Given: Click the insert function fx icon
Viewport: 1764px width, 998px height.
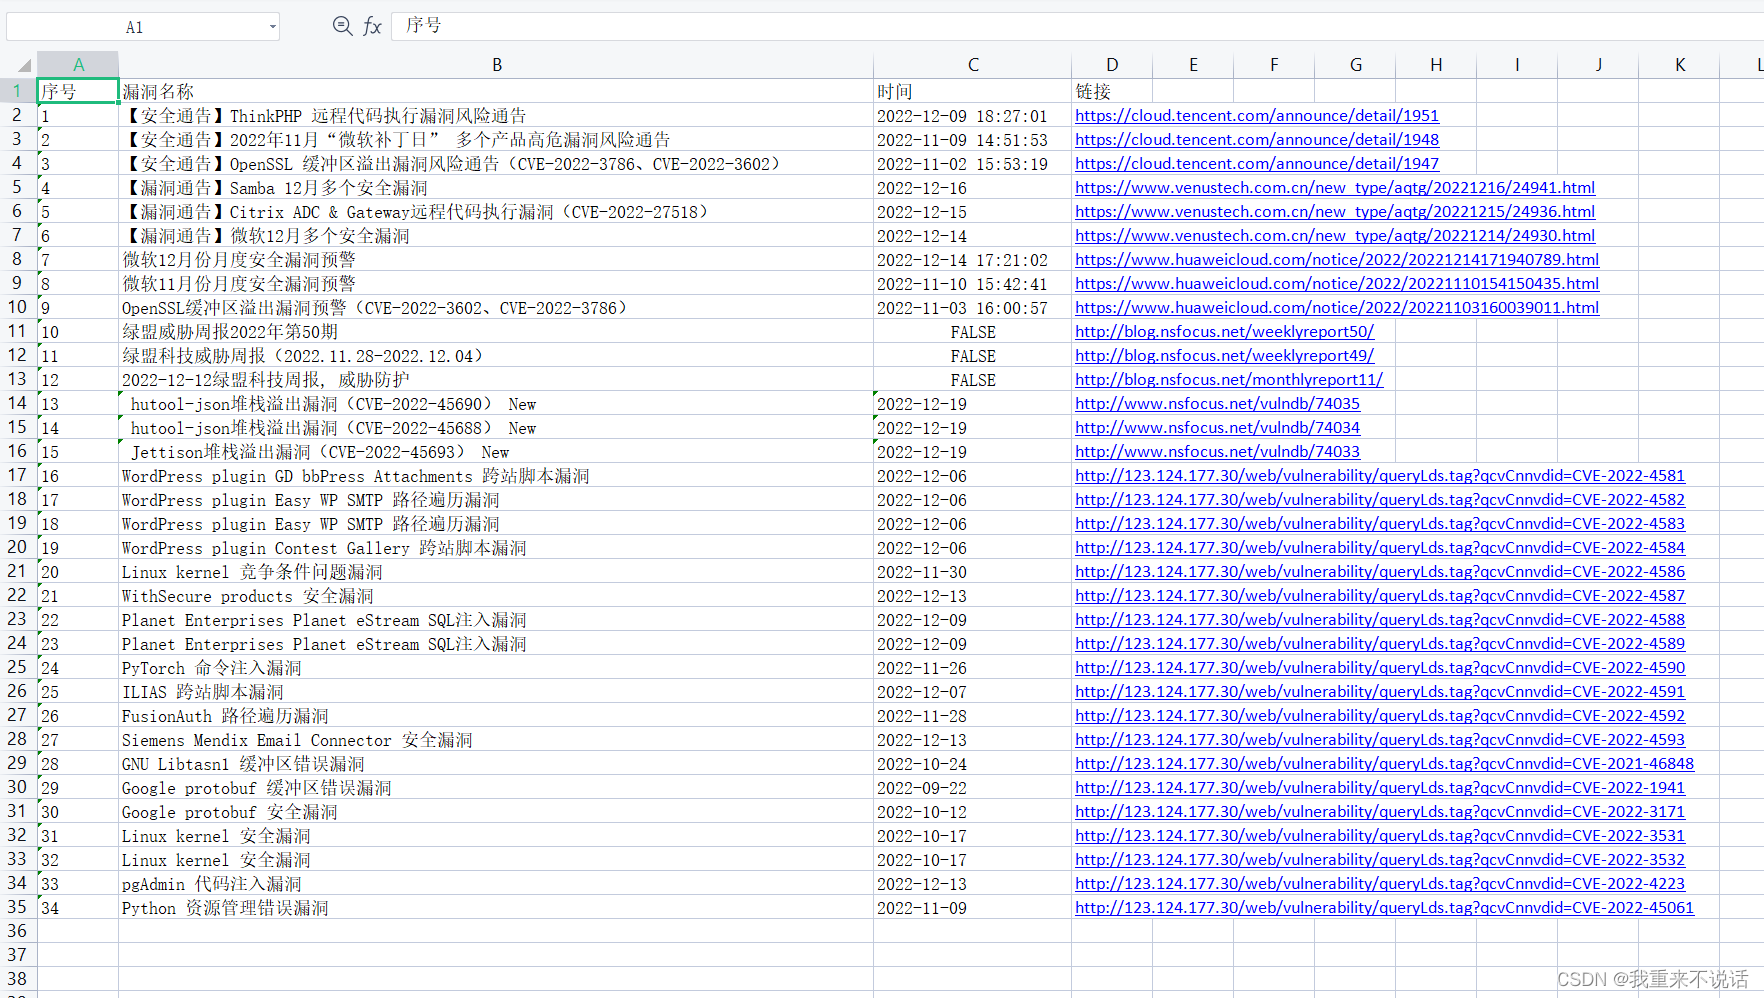Looking at the screenshot, I should tap(372, 26).
